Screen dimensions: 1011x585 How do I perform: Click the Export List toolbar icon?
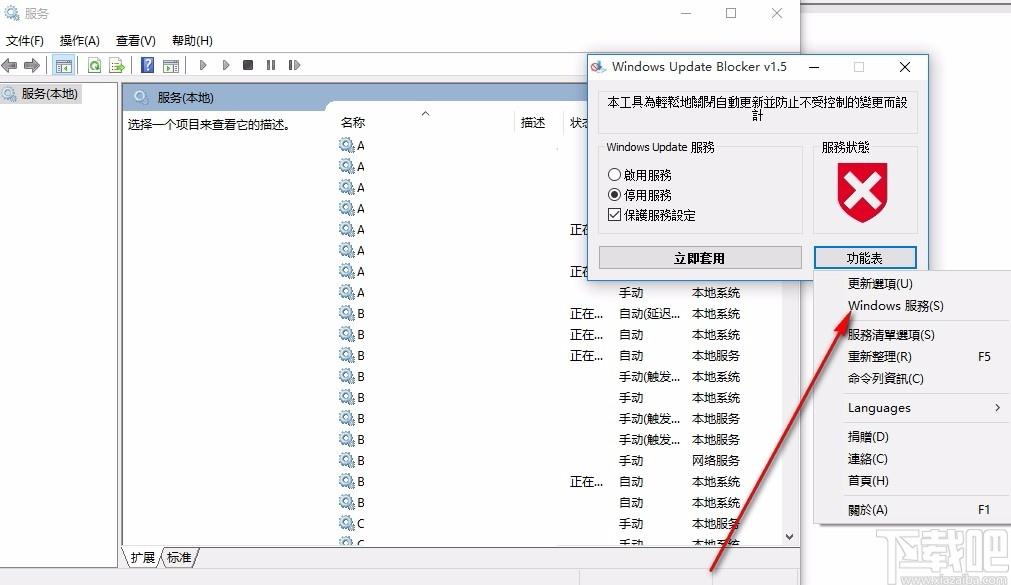coord(117,65)
